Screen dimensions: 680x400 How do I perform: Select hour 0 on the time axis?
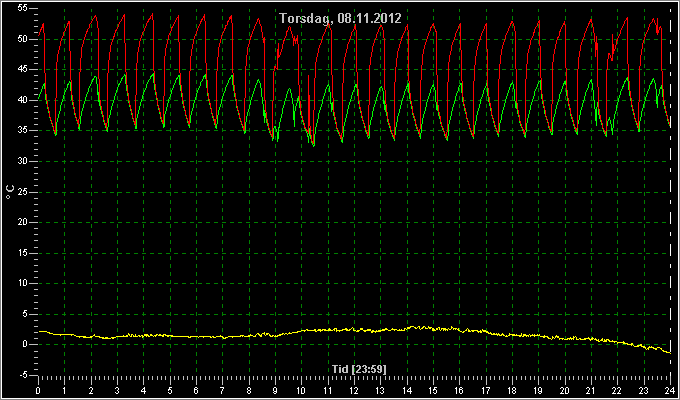[38, 390]
